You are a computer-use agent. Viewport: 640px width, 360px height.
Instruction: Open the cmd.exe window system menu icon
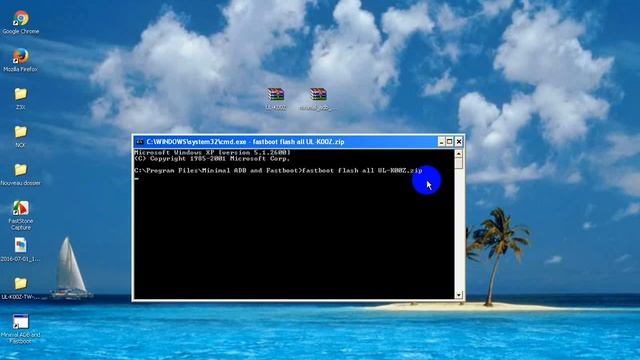point(140,142)
